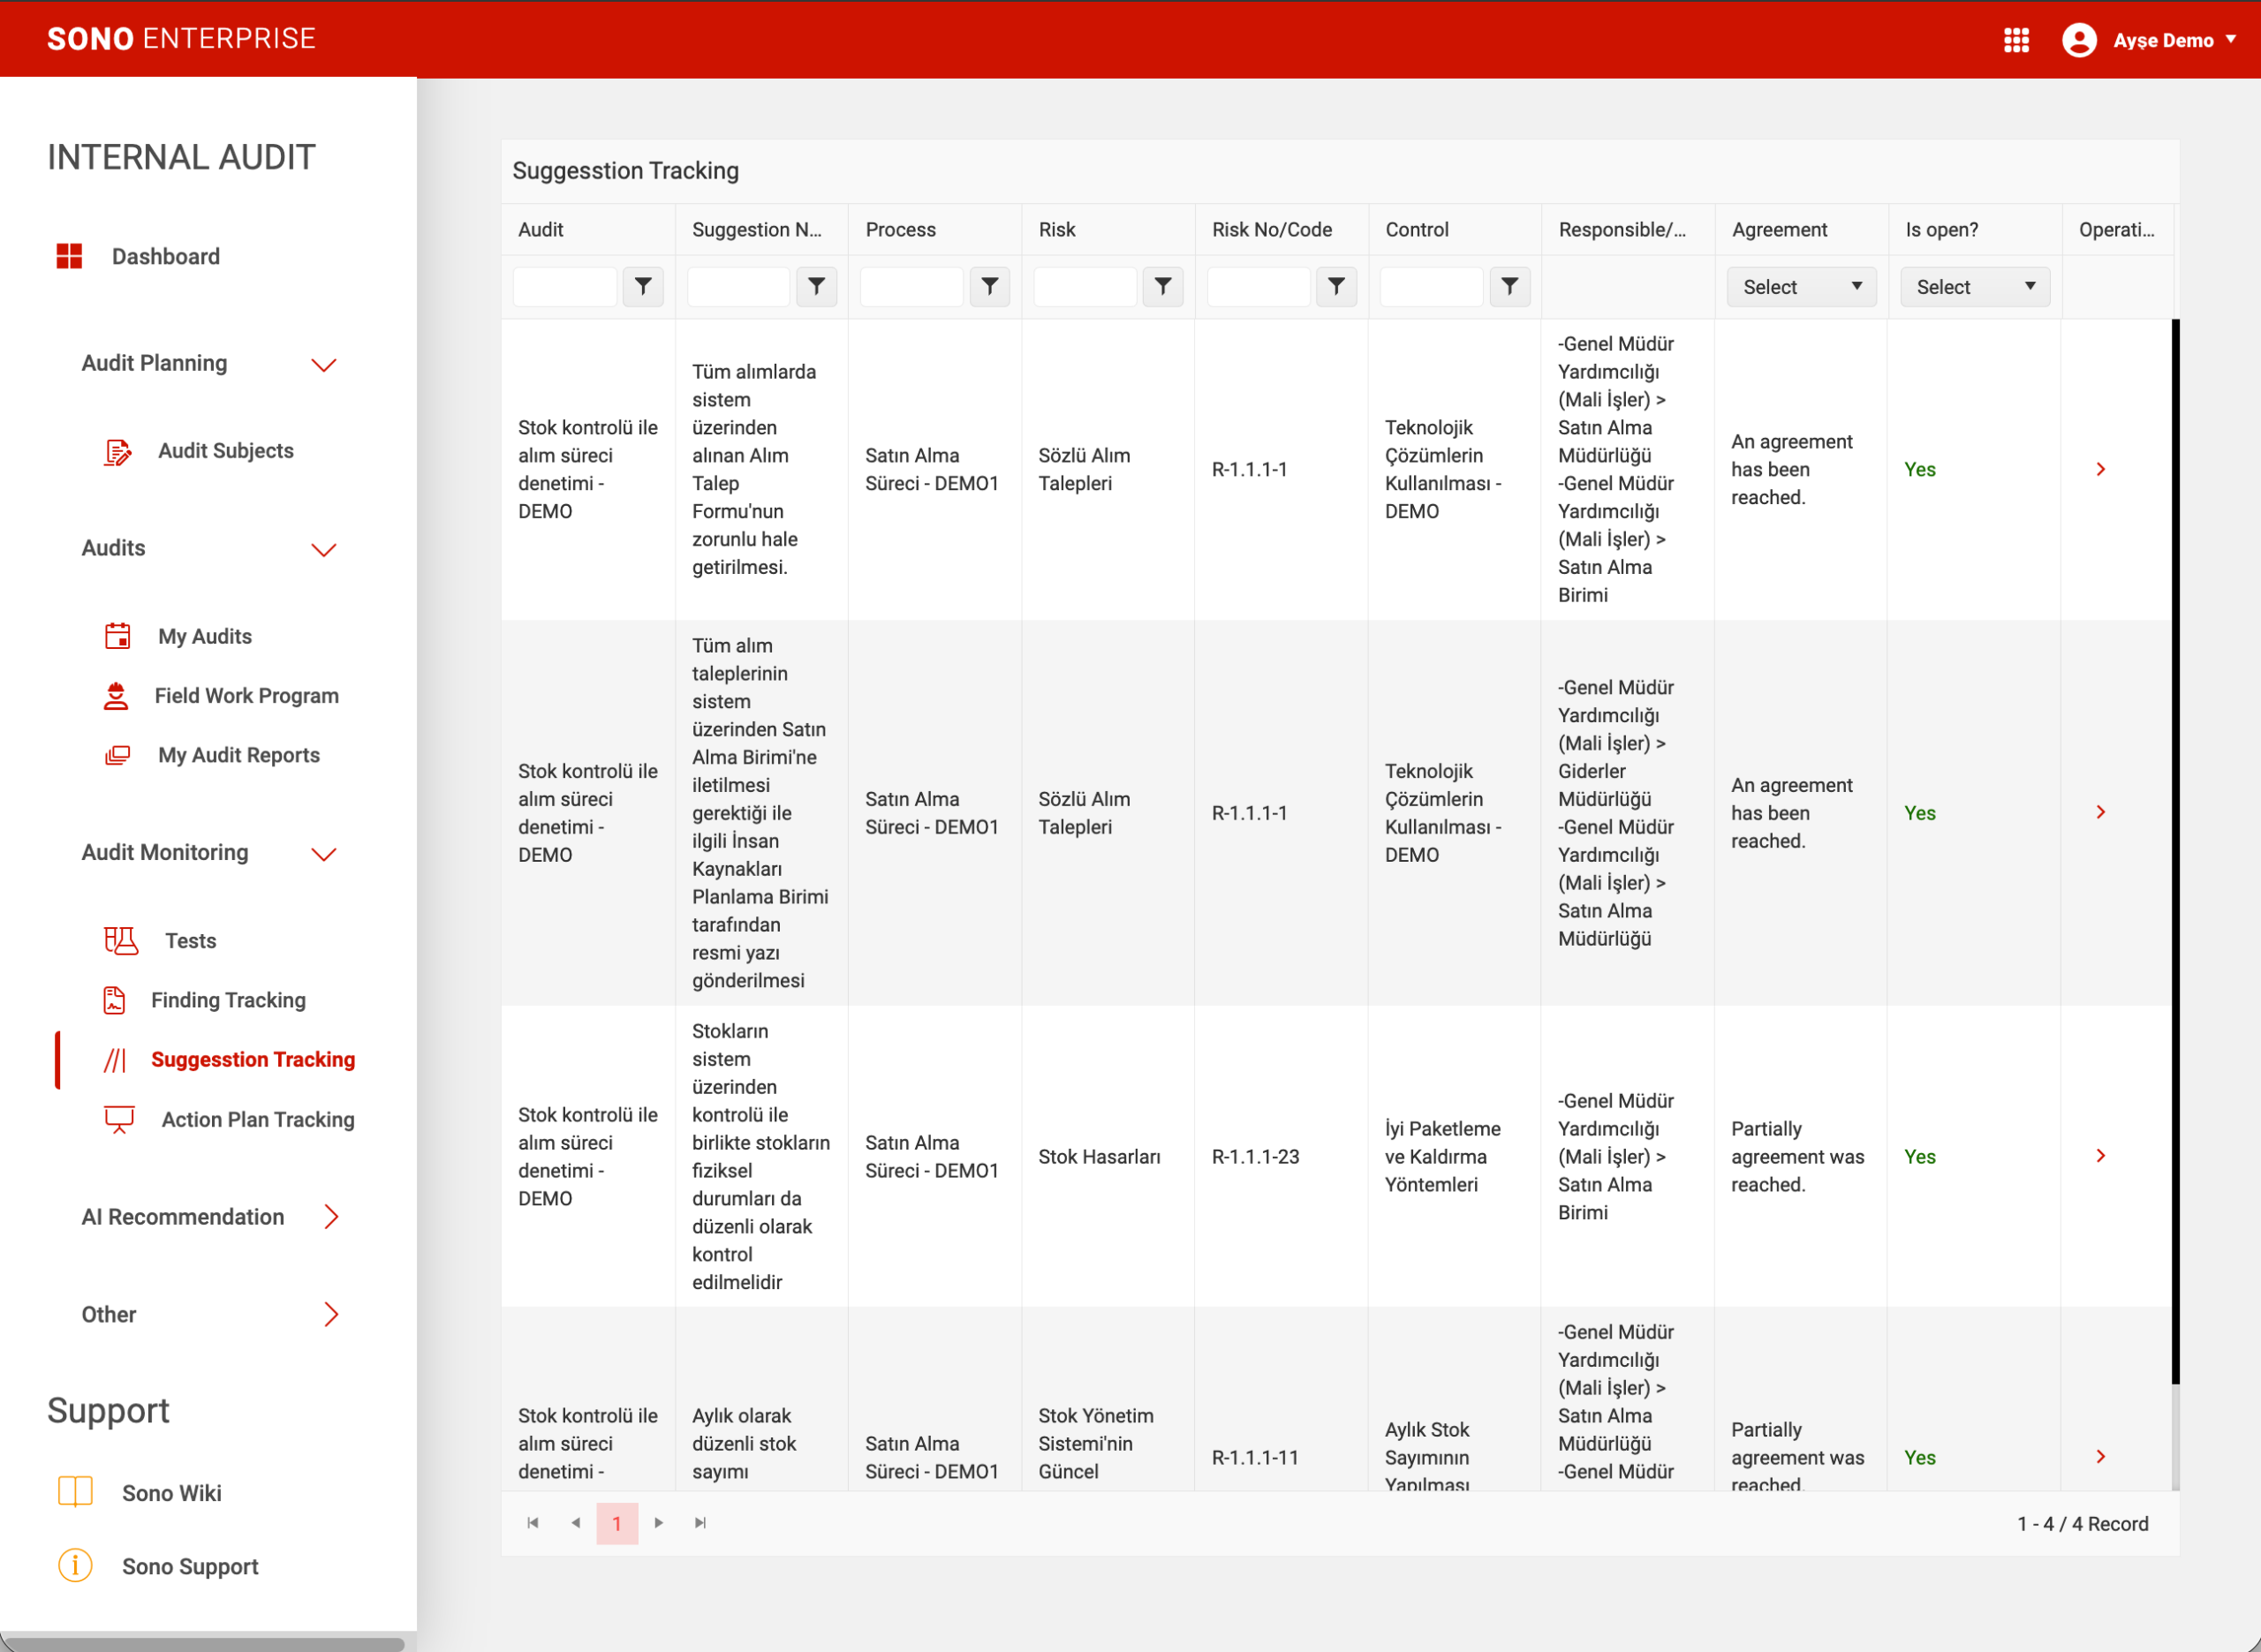Expand the Other menu section
The width and height of the screenshot is (2261, 1652).
[x=331, y=1314]
